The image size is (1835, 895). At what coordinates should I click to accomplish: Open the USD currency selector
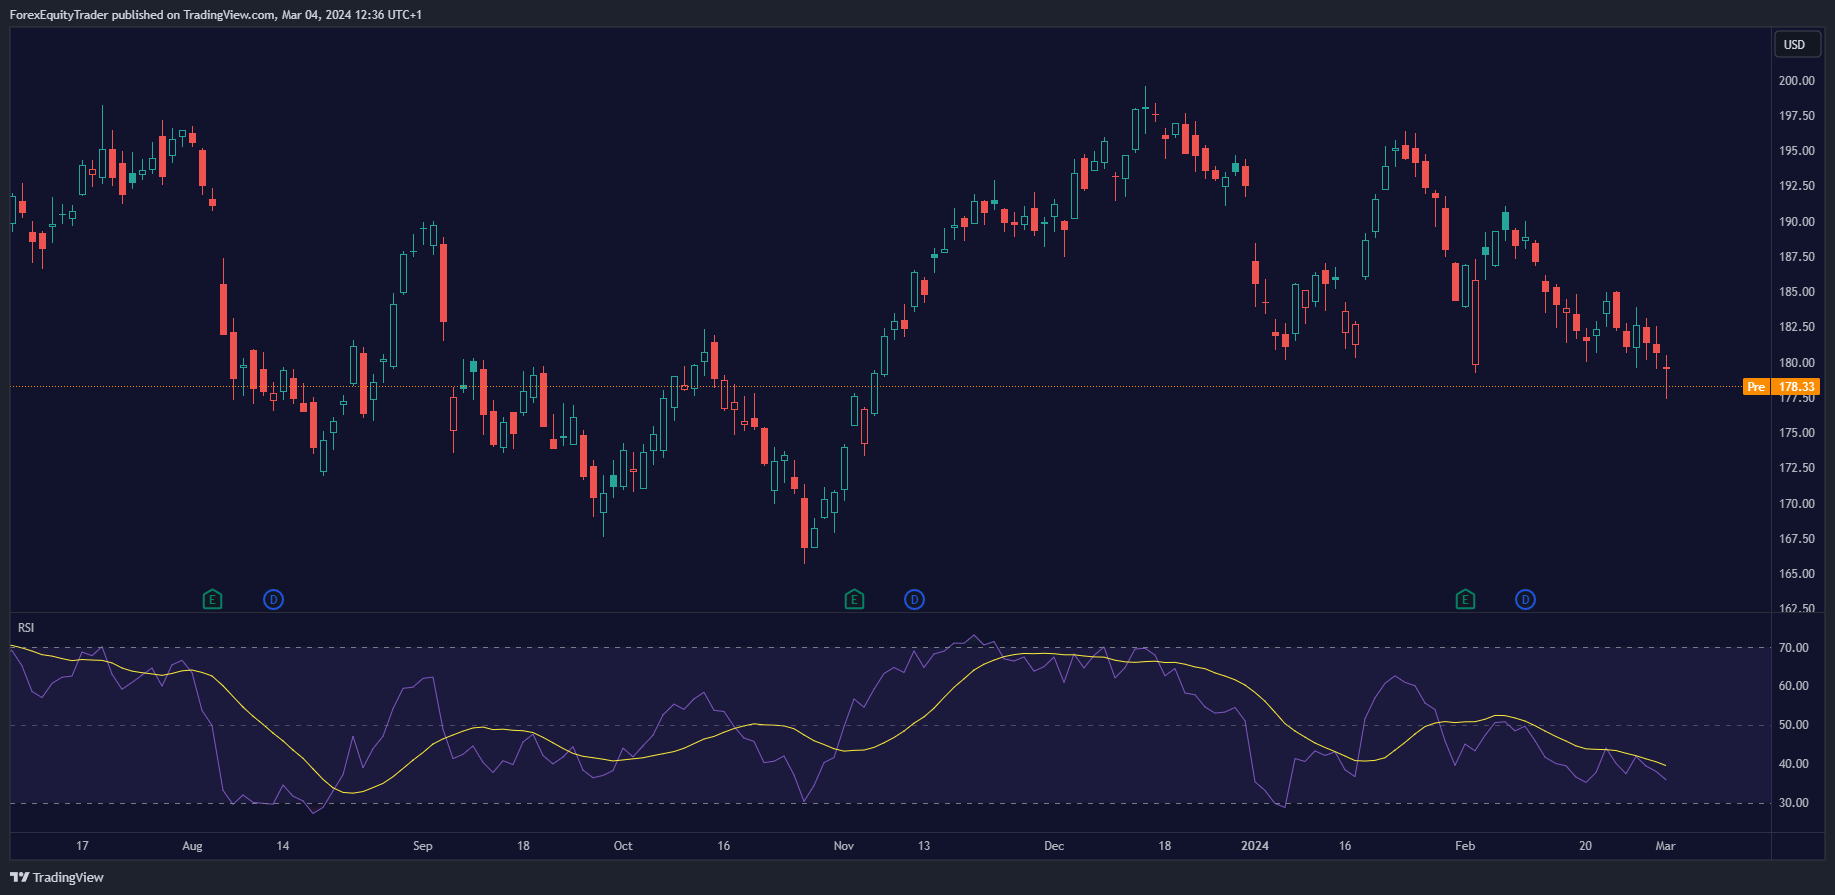[x=1795, y=44]
